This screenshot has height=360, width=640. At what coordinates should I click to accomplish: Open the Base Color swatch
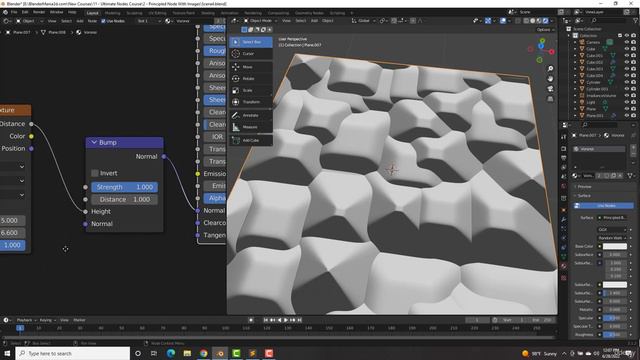(x=615, y=246)
